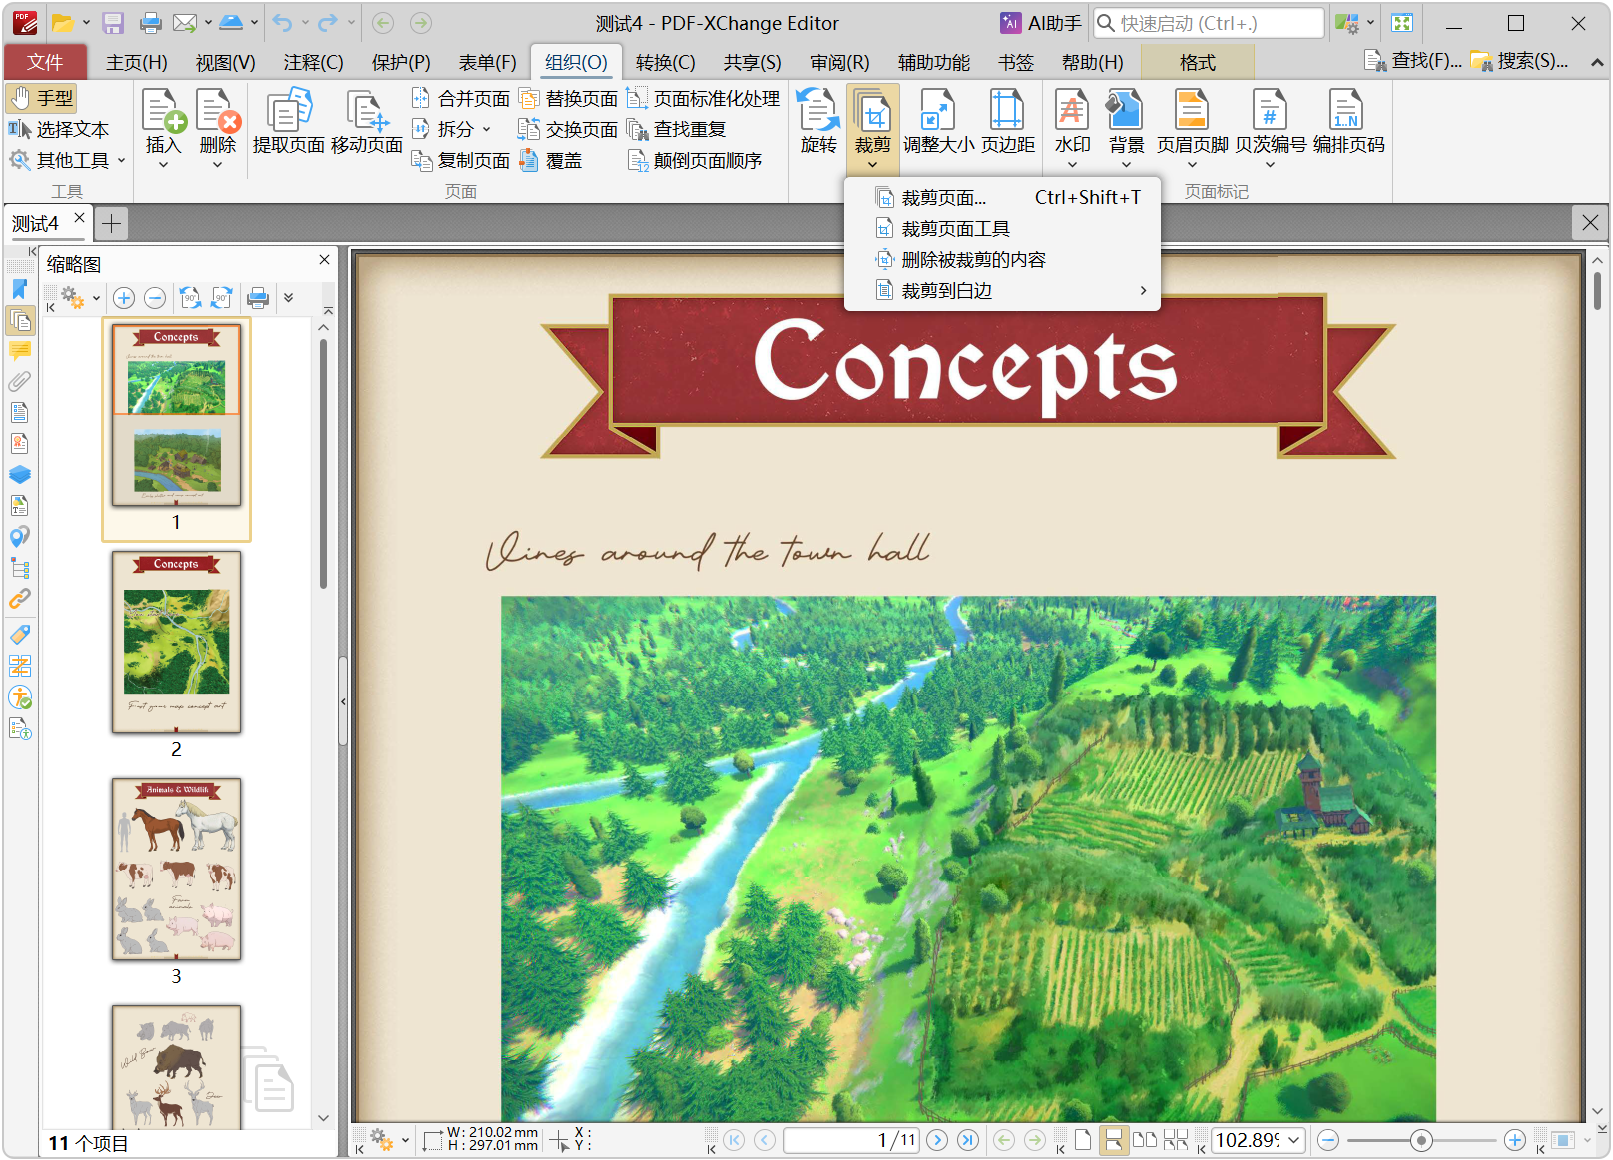Adjust the zoom slider handle

coord(1421,1140)
